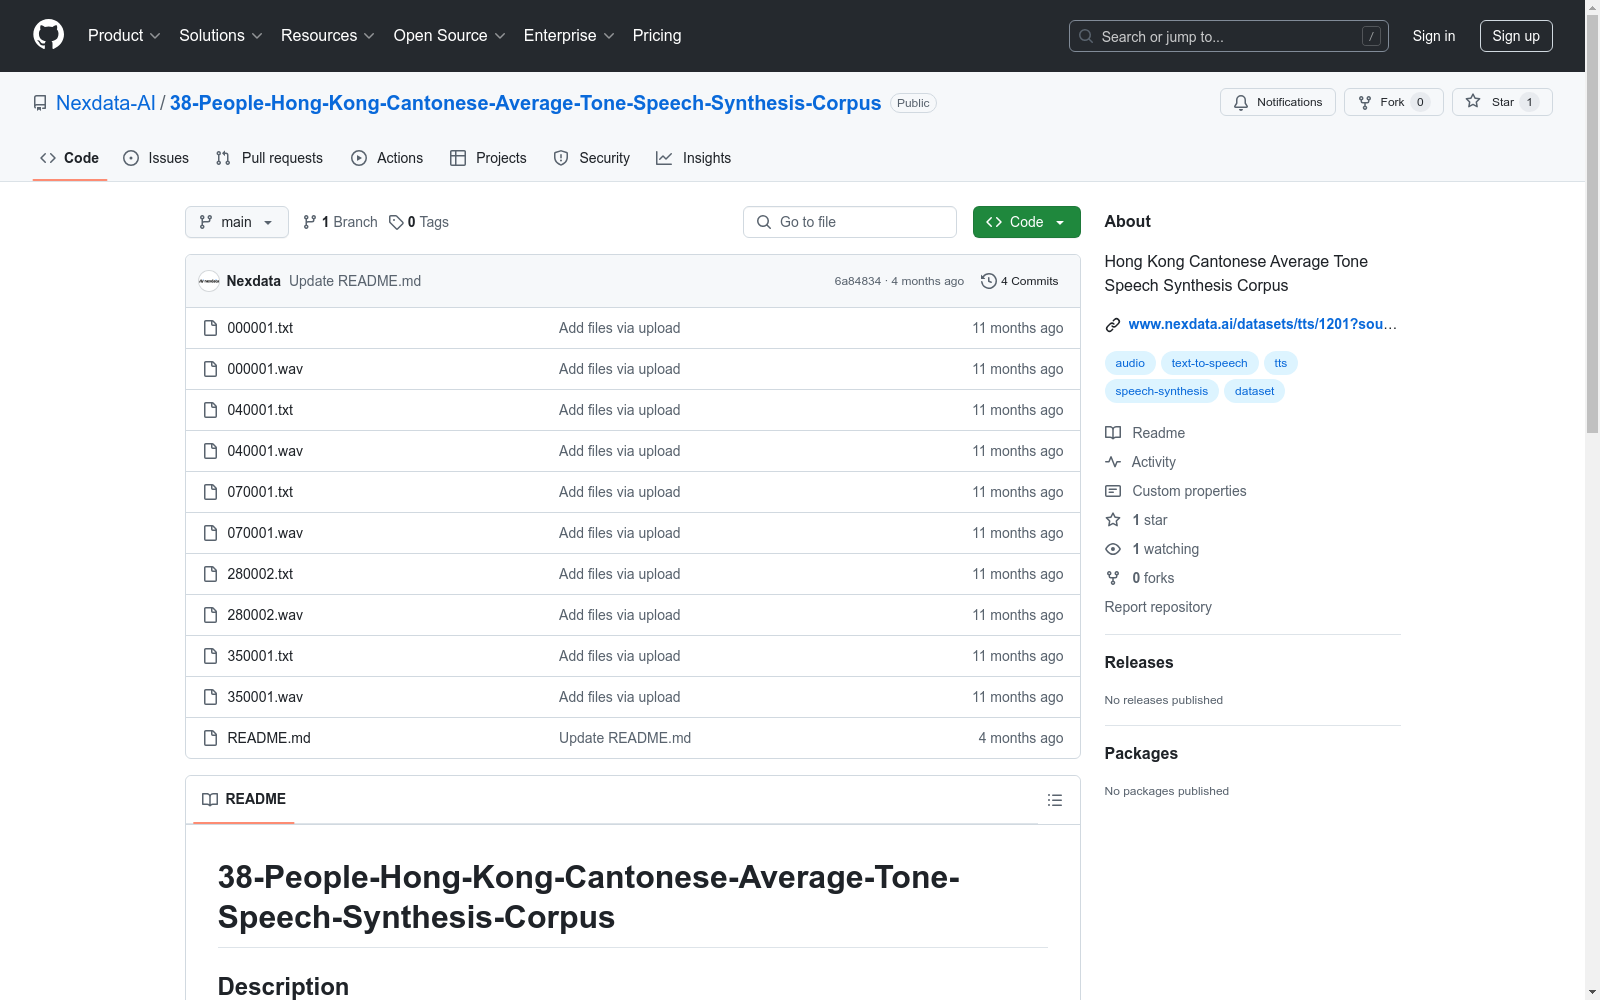Click the Nexdata avatar image
This screenshot has width=1600, height=1000.
pos(209,281)
